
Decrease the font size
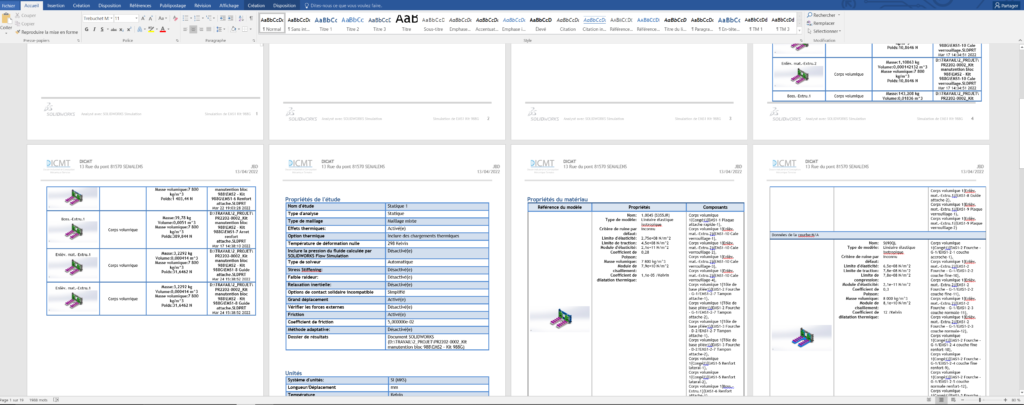pos(151,18)
